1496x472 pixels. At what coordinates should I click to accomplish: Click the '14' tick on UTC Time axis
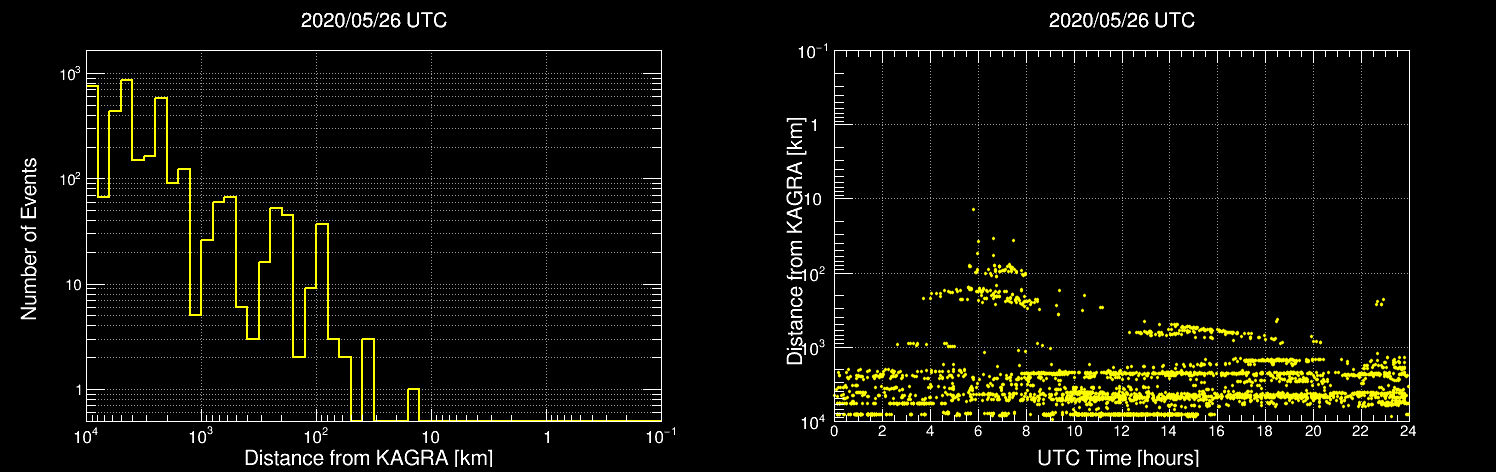pyautogui.click(x=1169, y=431)
